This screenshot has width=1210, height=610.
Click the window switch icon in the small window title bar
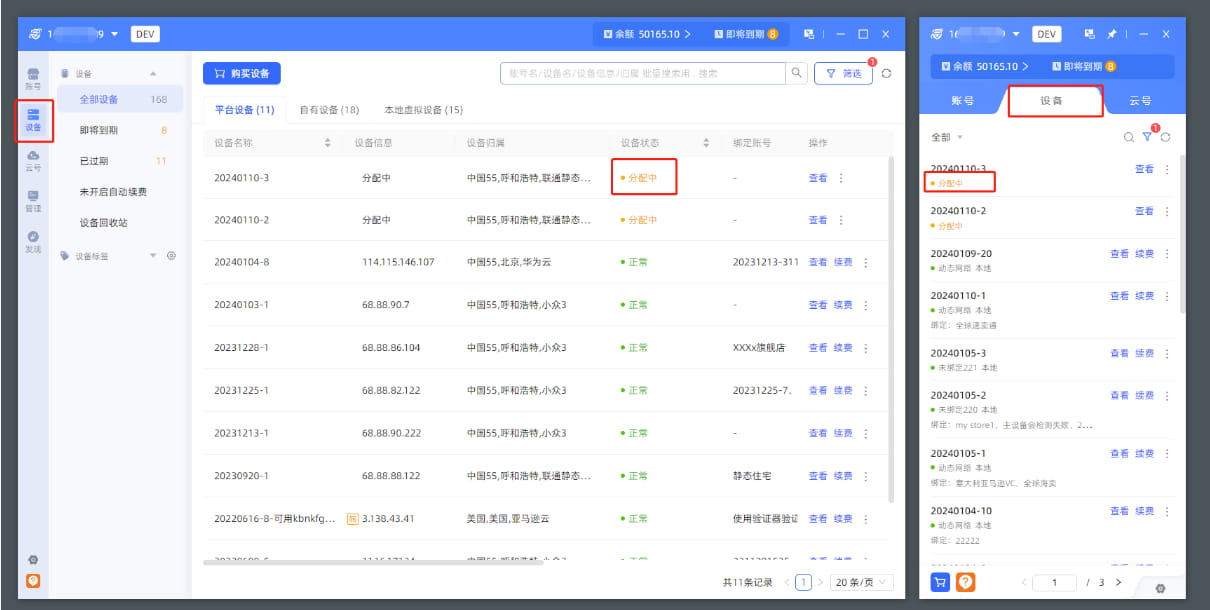1090,34
